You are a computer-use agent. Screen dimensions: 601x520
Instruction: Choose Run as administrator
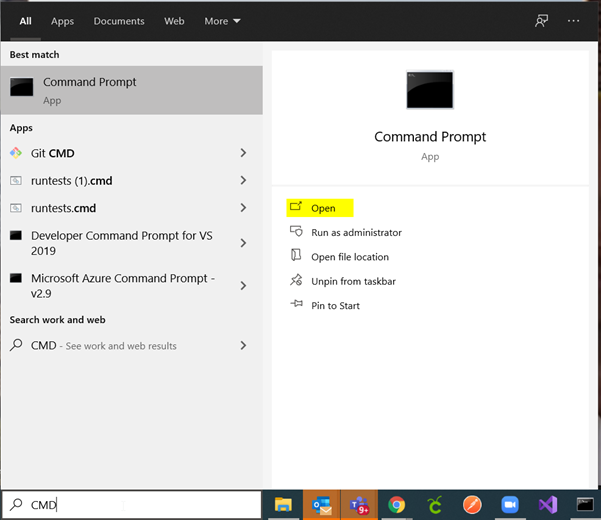(356, 232)
